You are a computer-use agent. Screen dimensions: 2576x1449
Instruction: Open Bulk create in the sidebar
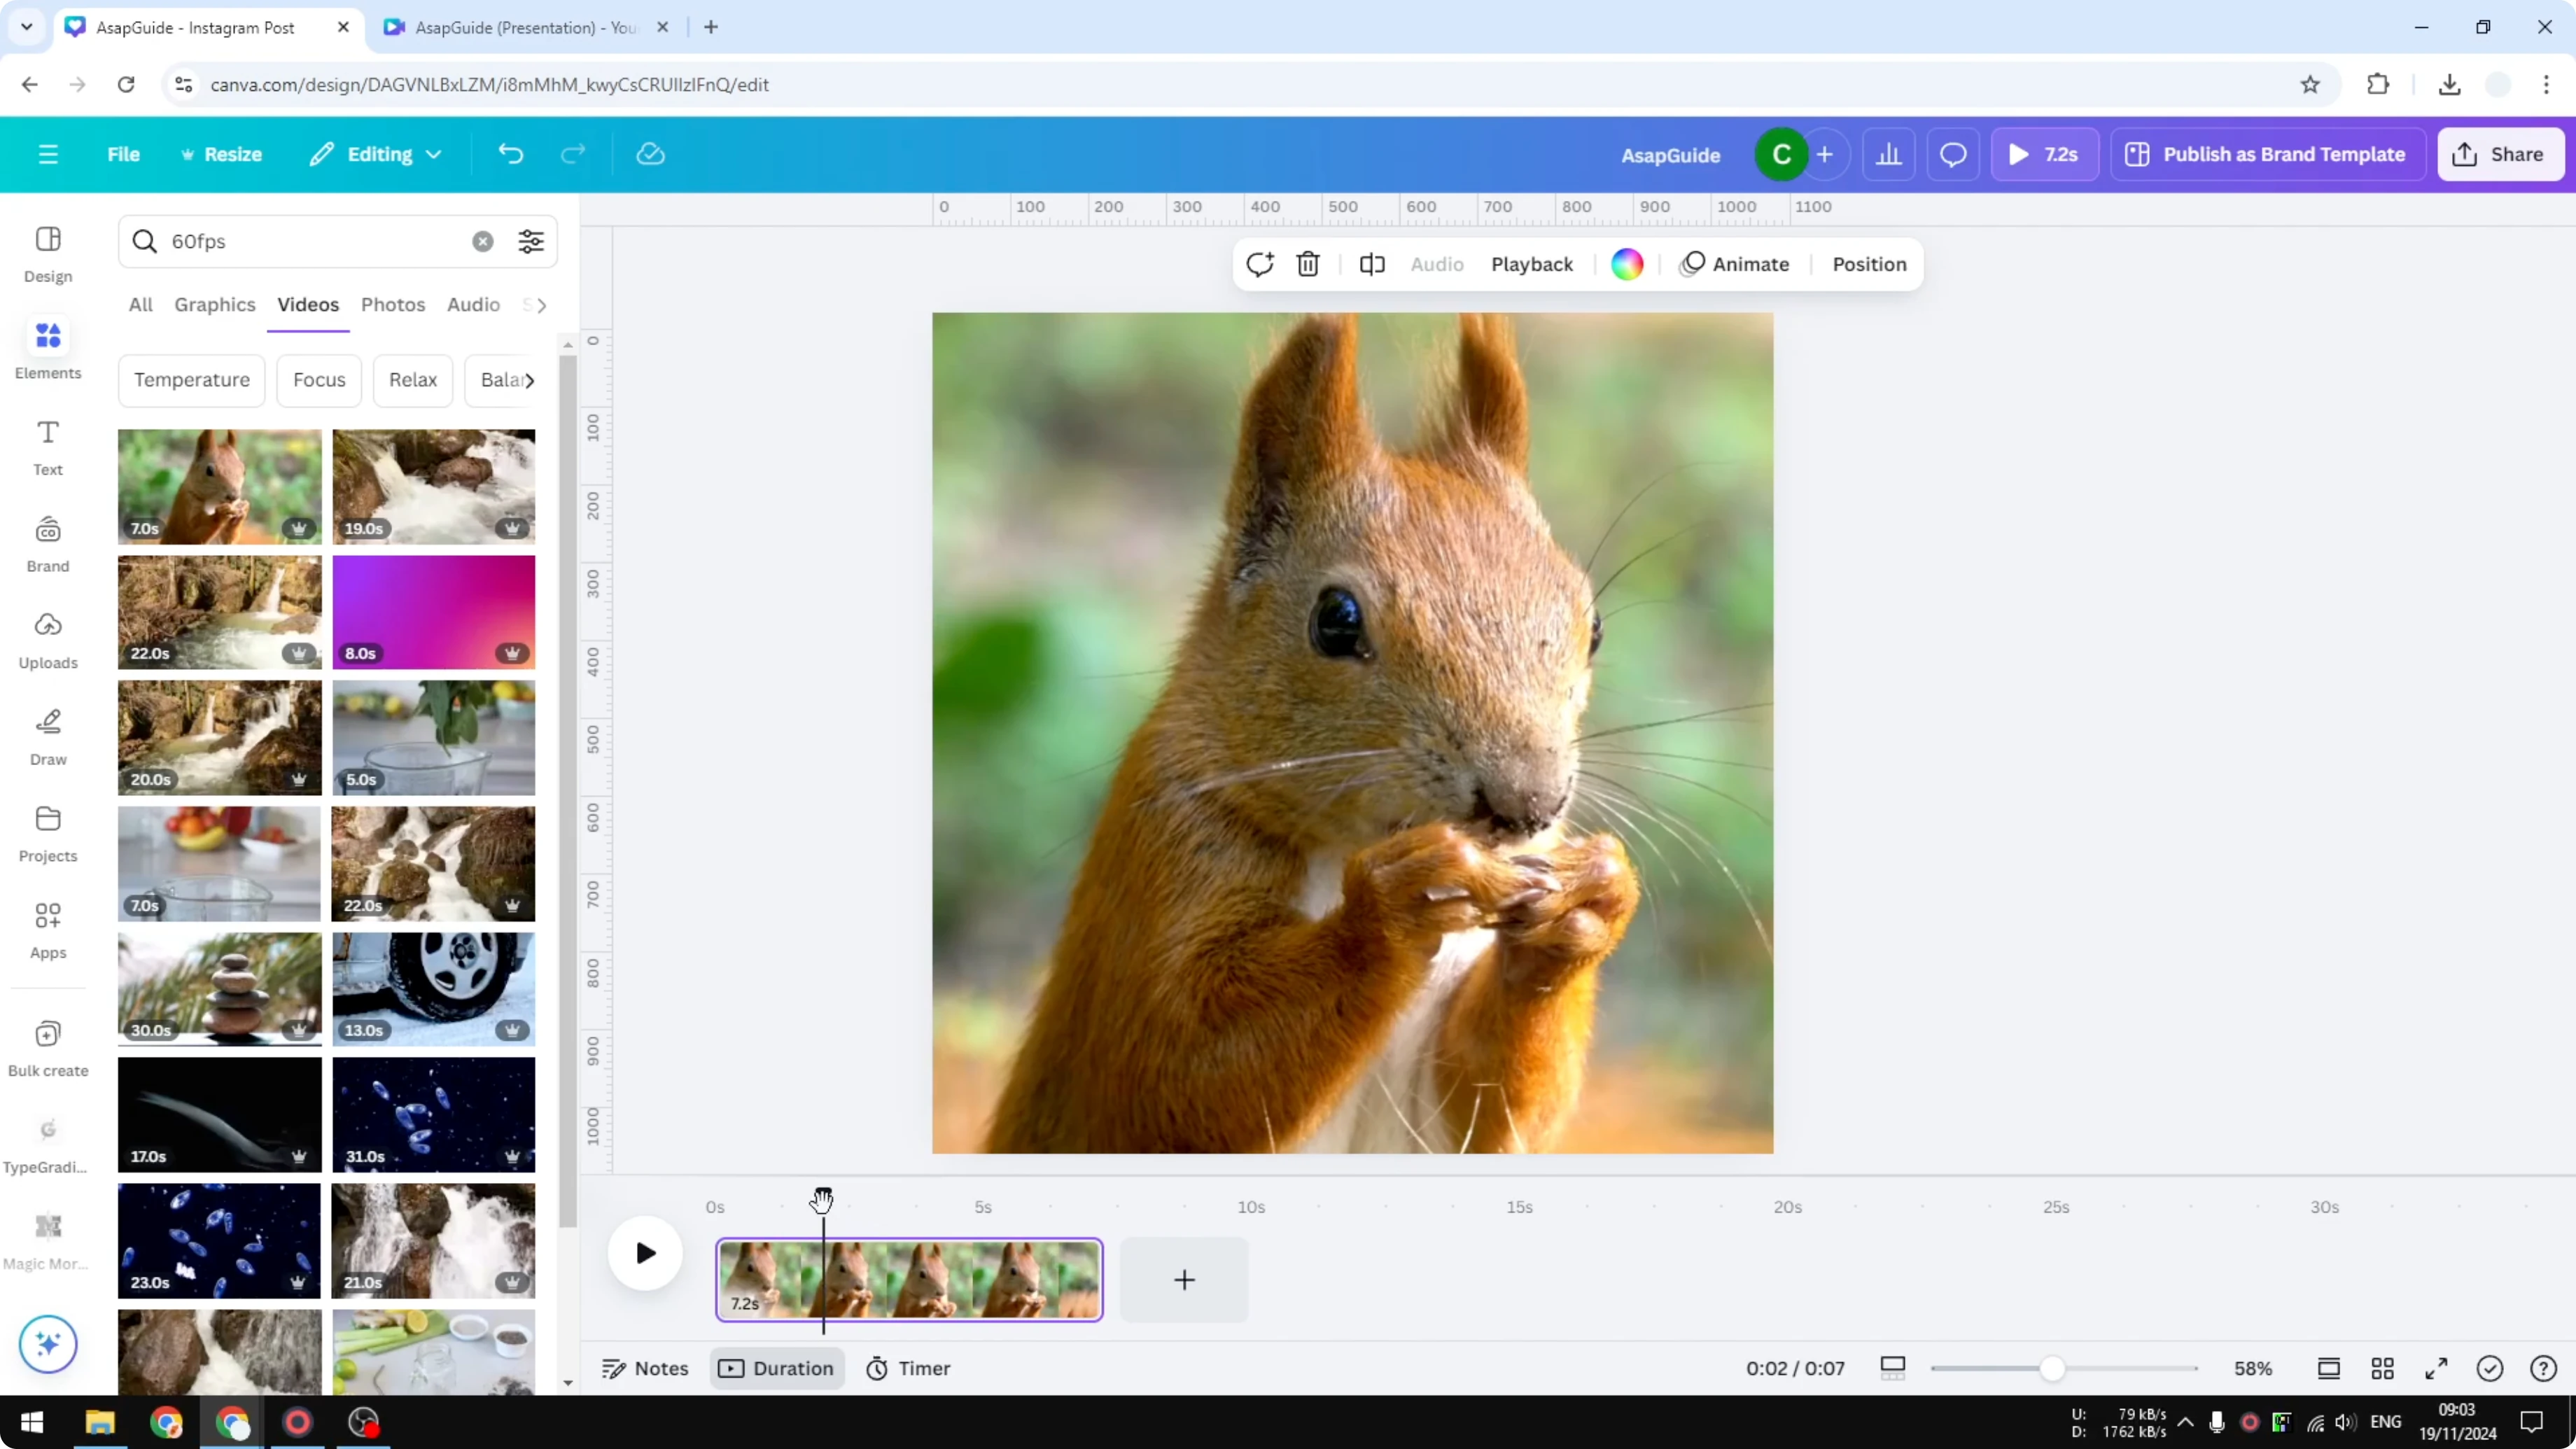tap(47, 1047)
